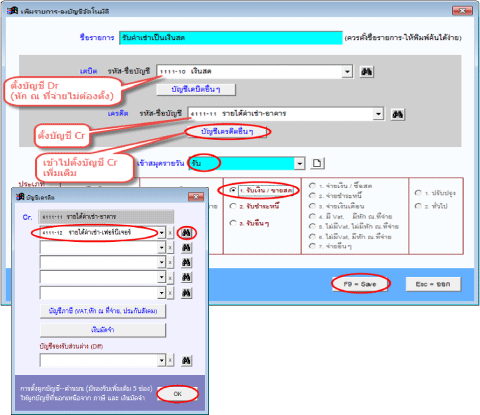This screenshot has height=415, width=480.
Task: Click binoculars icon on second empty Cr row
Action: point(186,248)
